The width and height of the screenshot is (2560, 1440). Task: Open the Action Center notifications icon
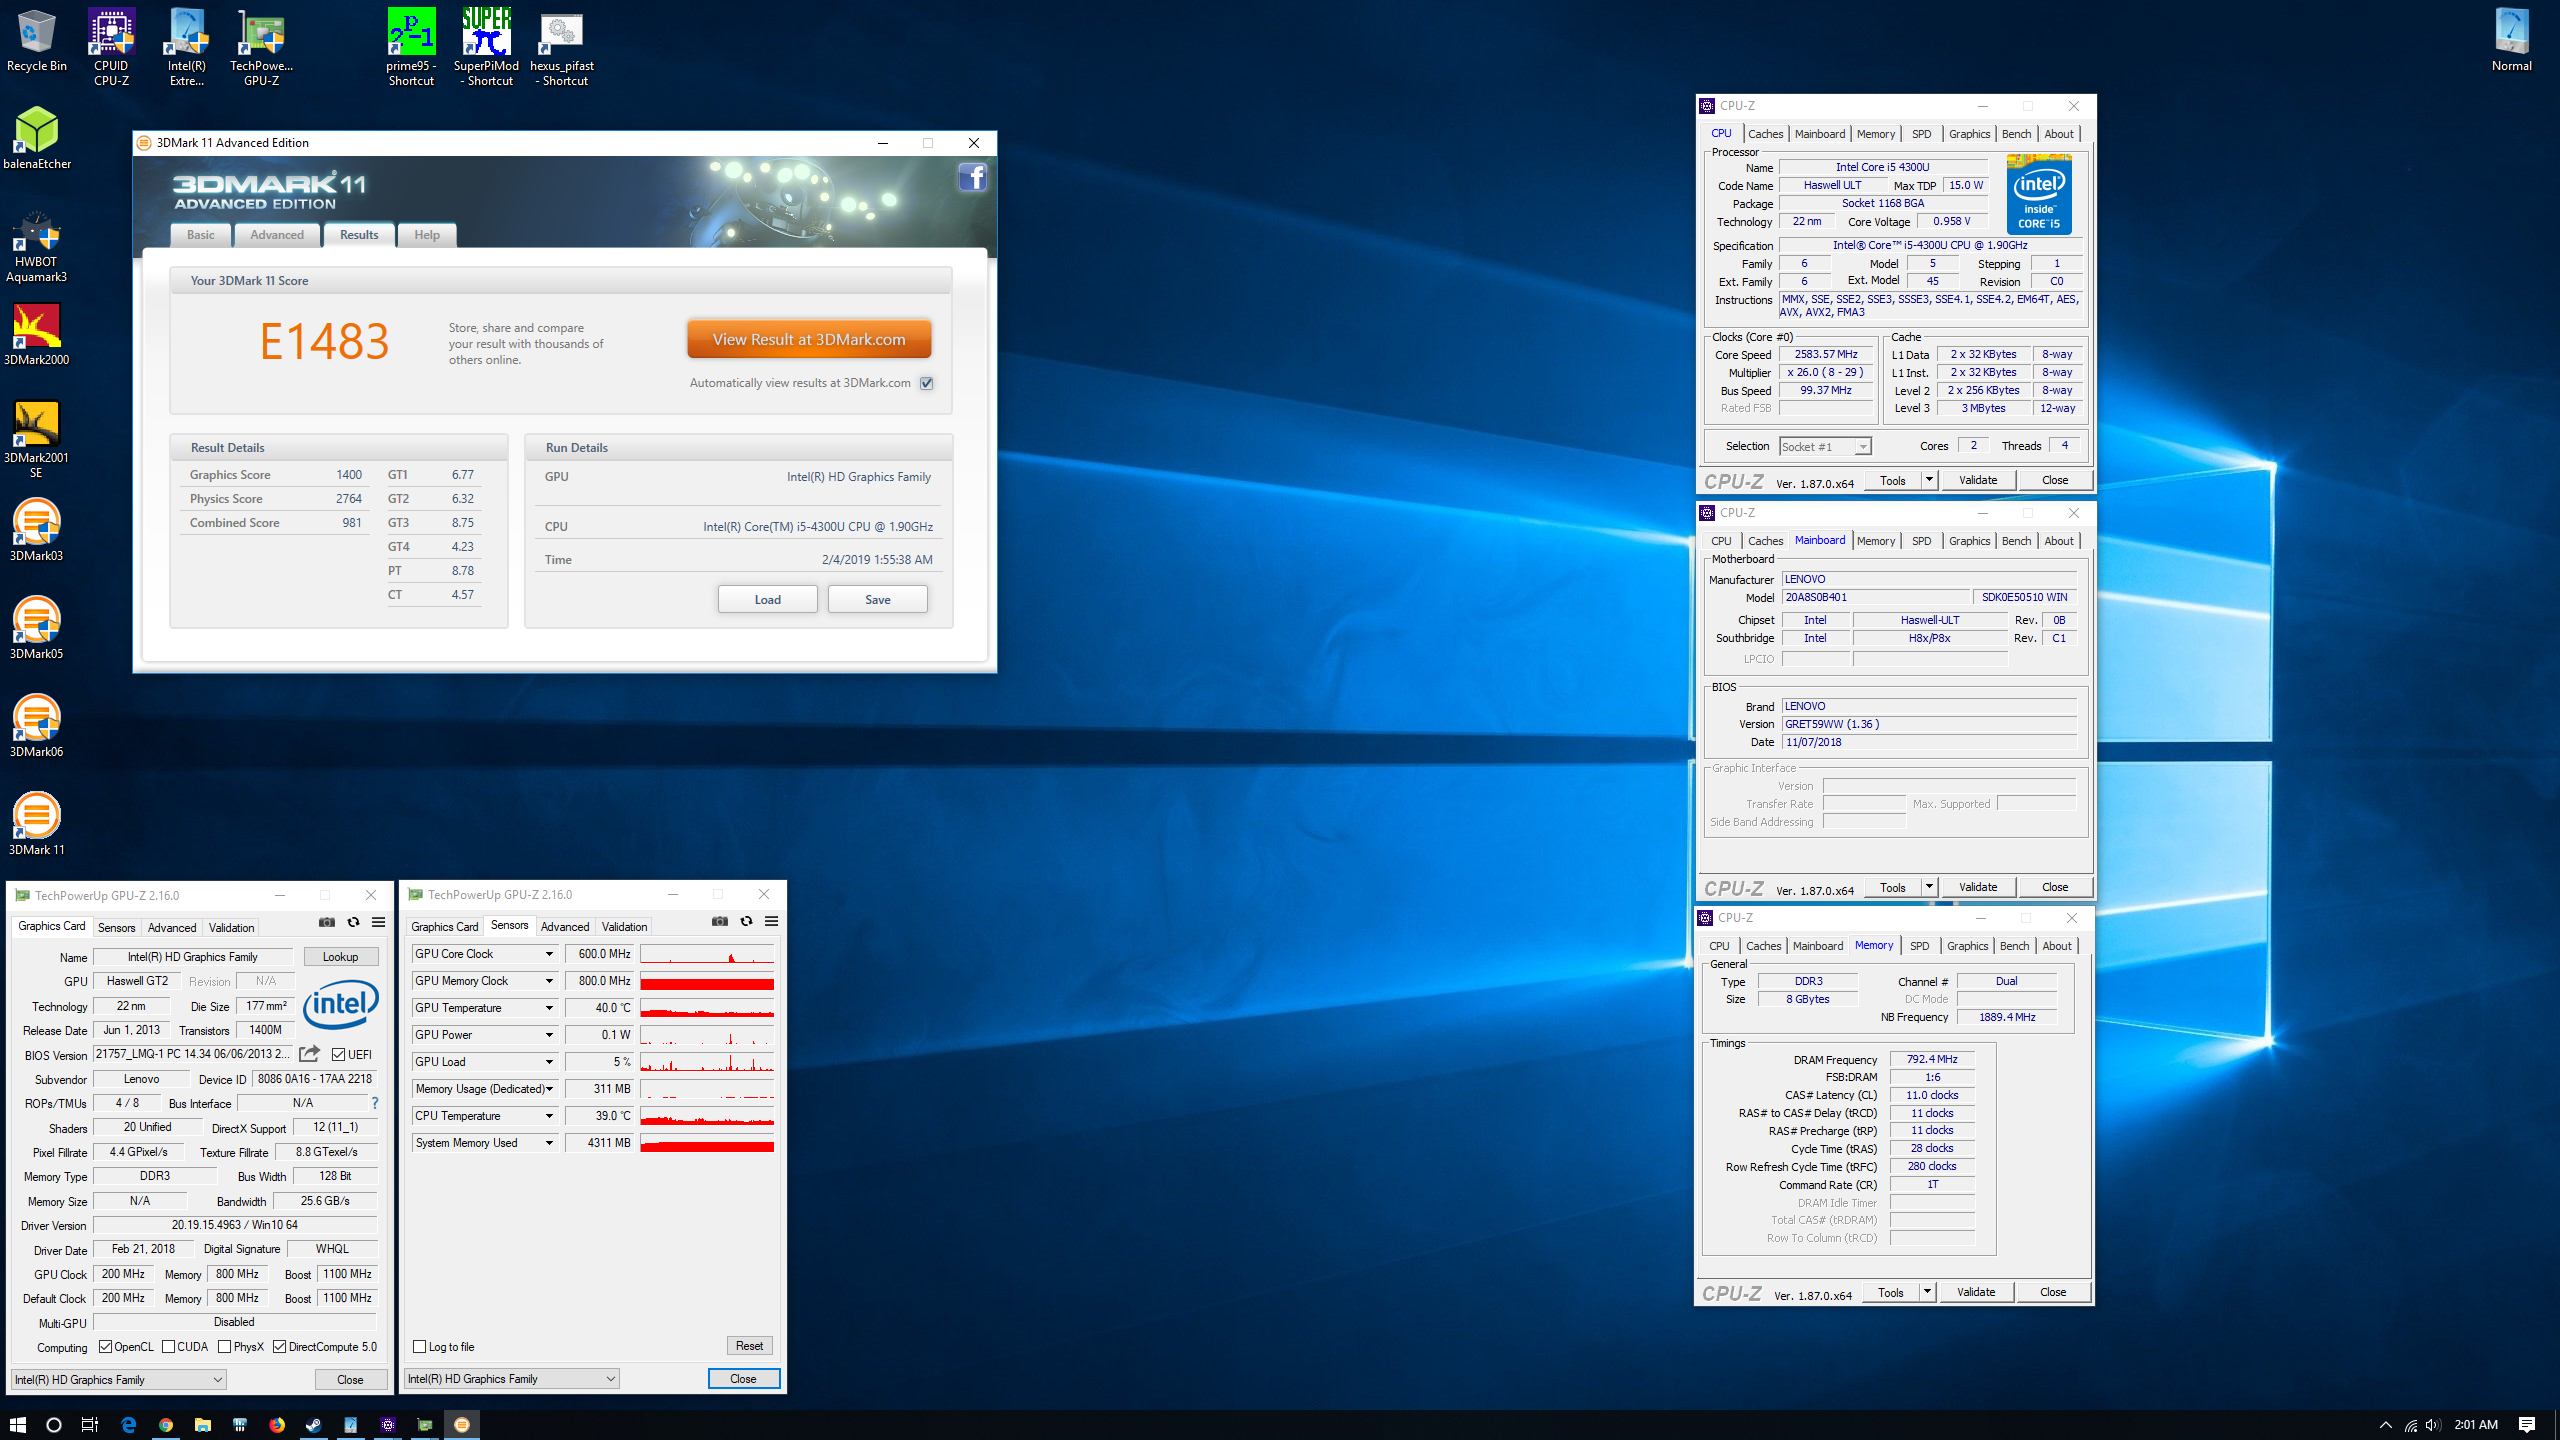coord(2527,1424)
